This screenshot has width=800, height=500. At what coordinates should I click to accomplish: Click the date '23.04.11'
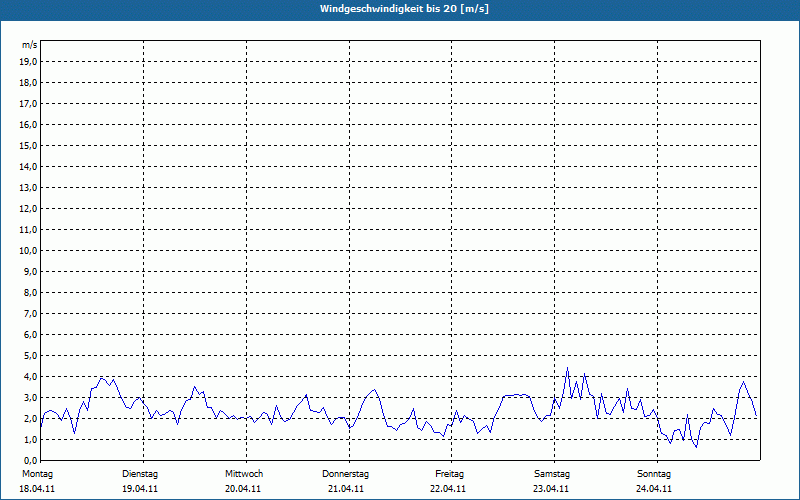[x=551, y=489]
